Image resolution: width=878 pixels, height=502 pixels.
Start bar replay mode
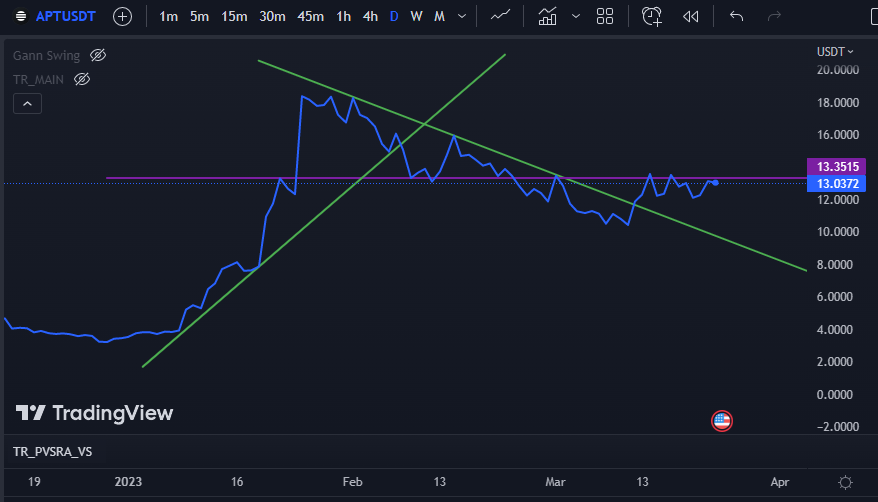[x=690, y=16]
